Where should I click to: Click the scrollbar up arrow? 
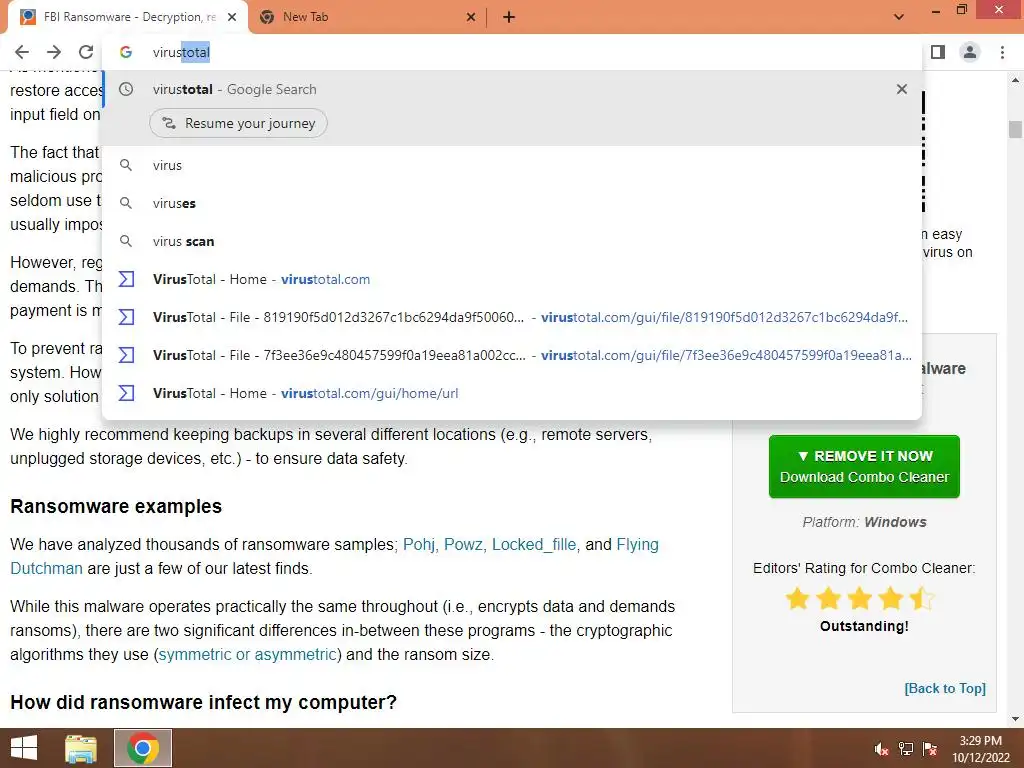(x=1015, y=80)
